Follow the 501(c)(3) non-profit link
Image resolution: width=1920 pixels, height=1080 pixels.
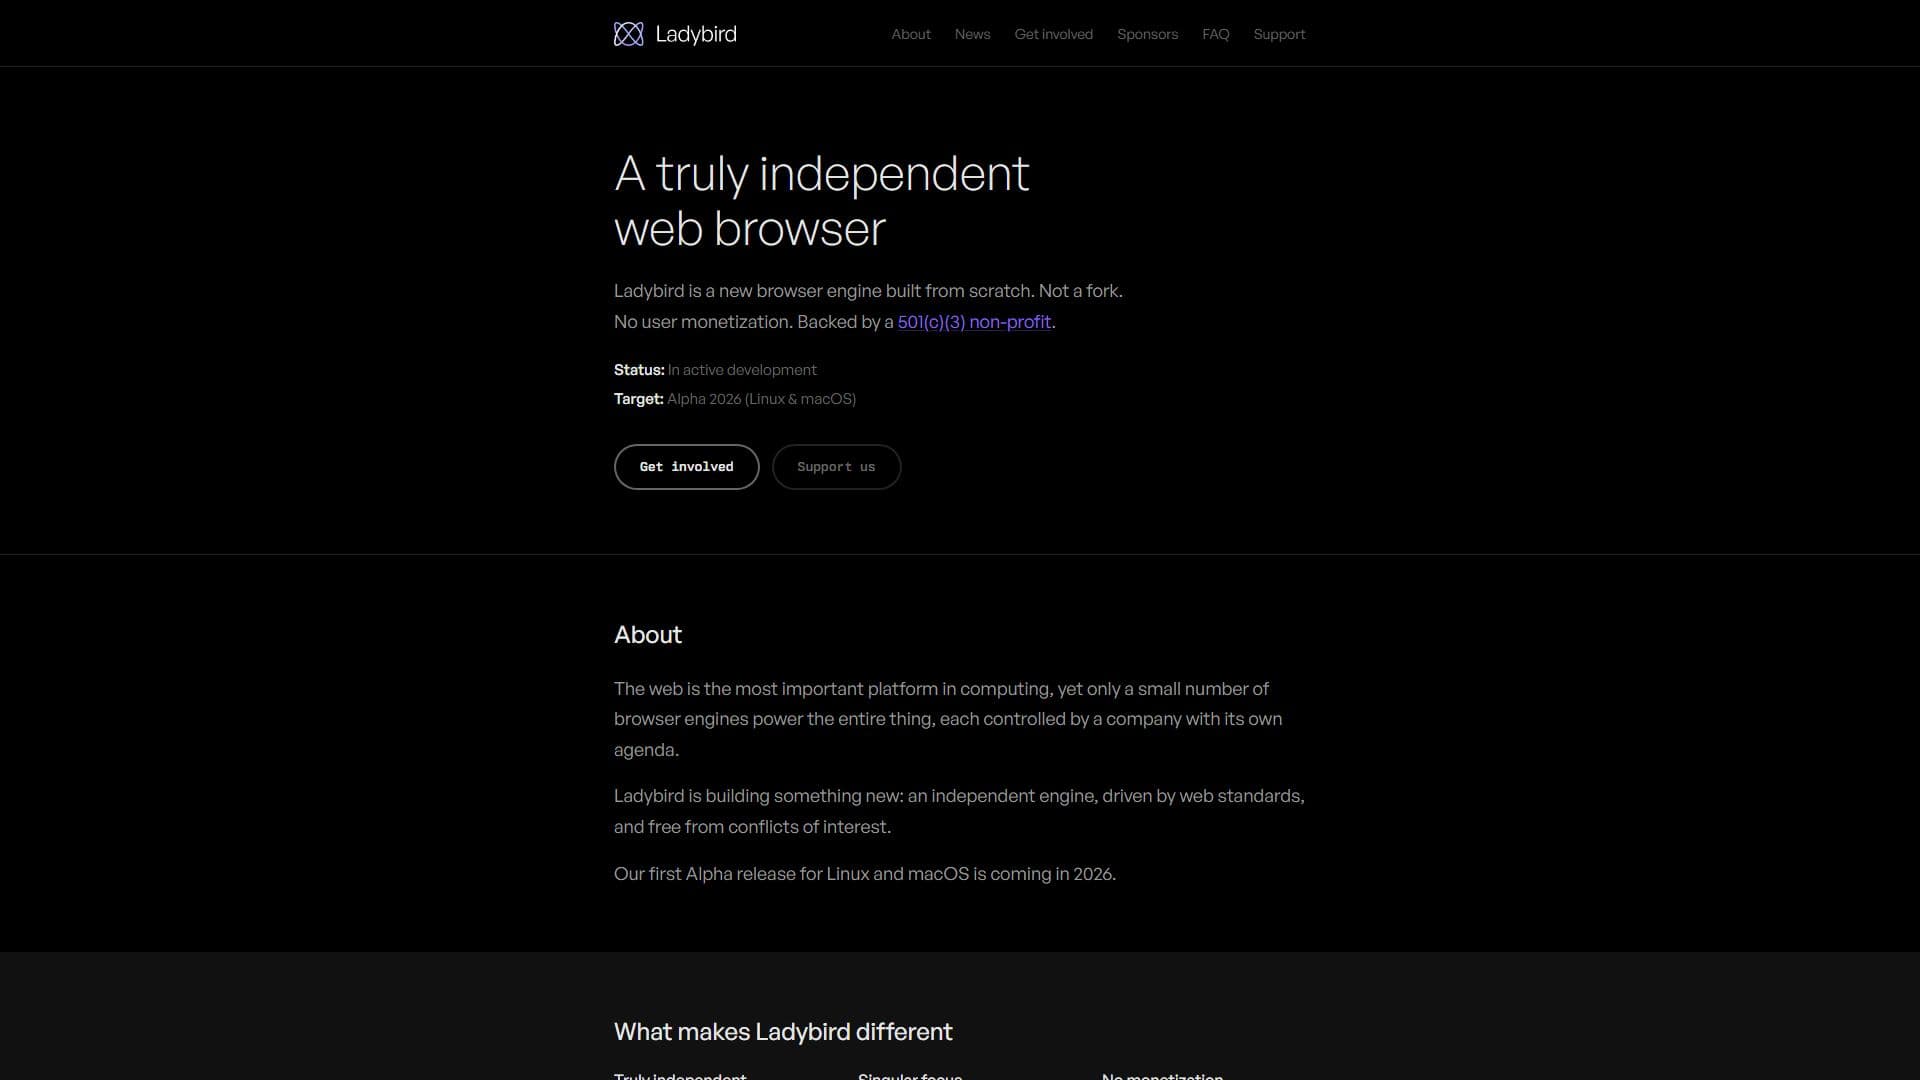click(974, 322)
